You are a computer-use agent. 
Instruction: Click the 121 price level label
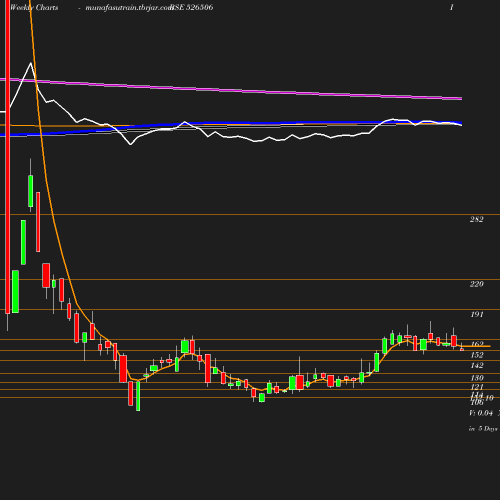(x=477, y=387)
